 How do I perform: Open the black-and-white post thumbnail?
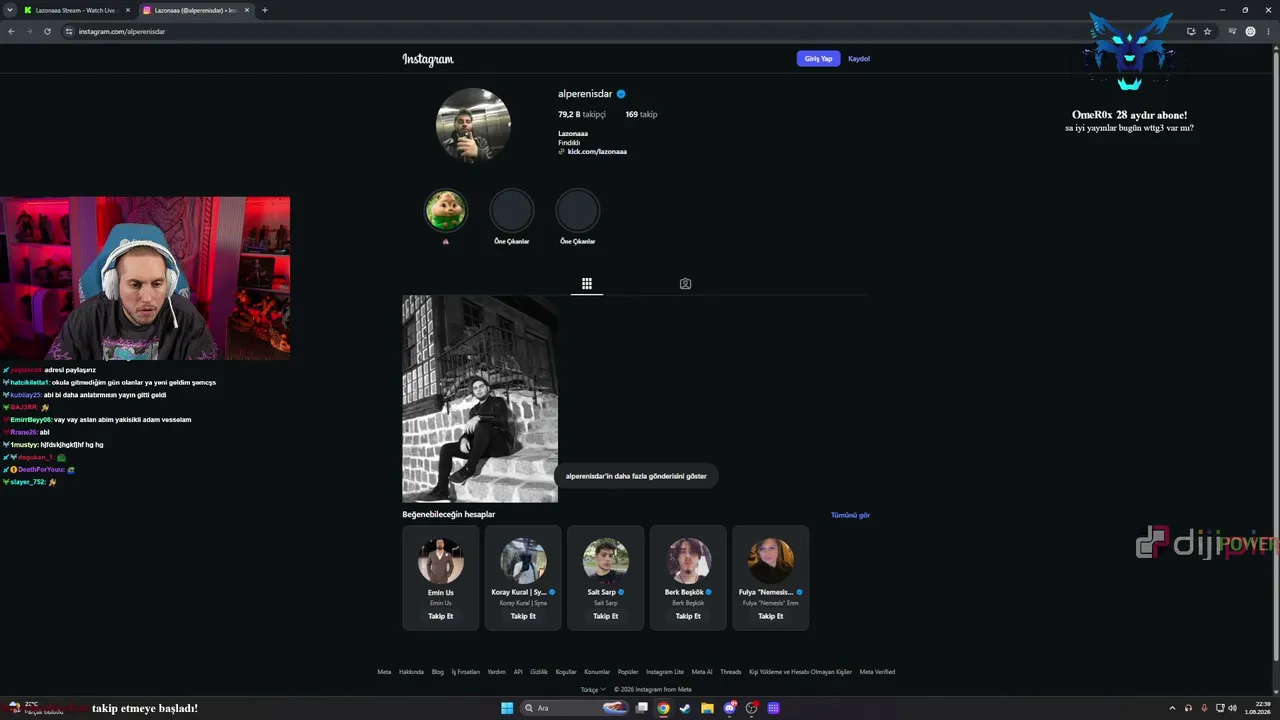click(480, 398)
